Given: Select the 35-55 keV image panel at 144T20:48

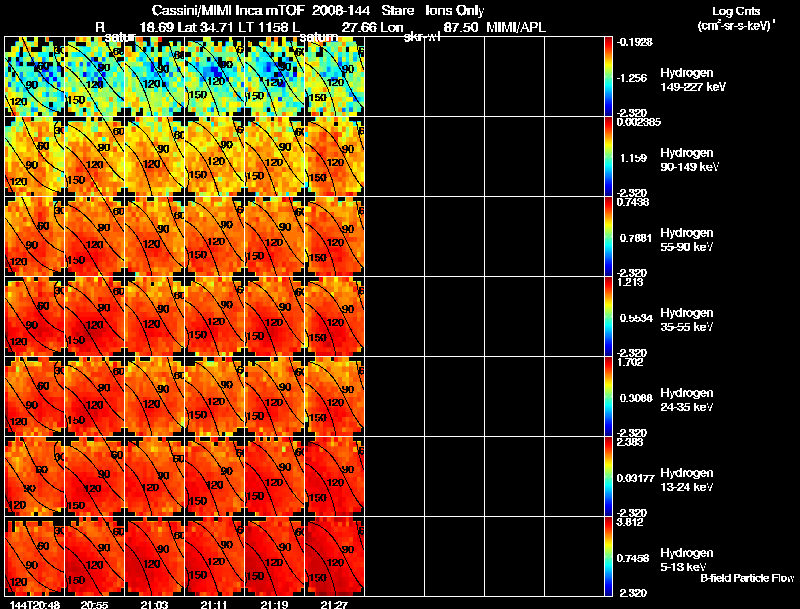Looking at the screenshot, I should pos(34,317).
